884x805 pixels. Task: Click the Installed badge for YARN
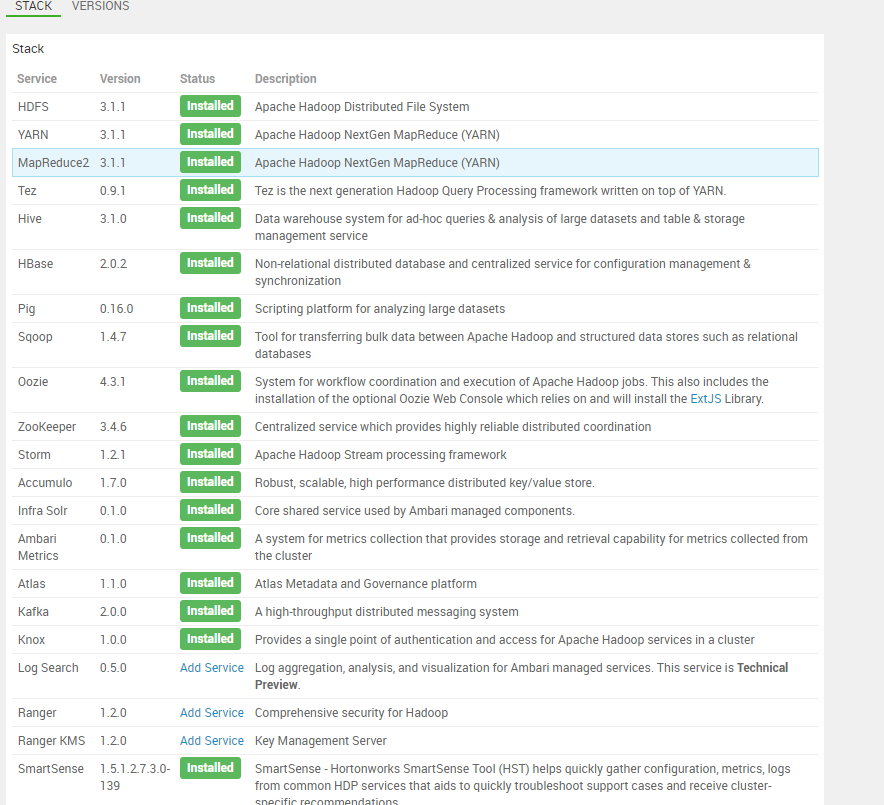[210, 133]
